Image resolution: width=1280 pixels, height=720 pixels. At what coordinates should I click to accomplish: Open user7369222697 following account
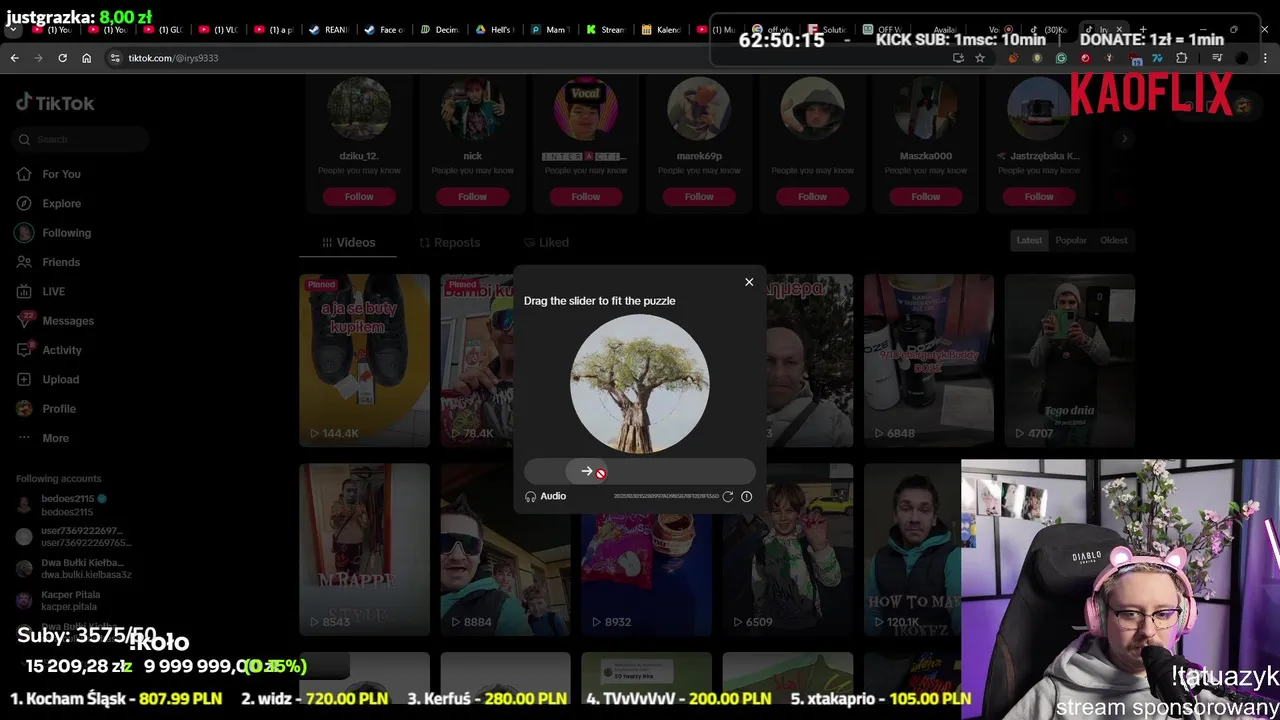72,537
